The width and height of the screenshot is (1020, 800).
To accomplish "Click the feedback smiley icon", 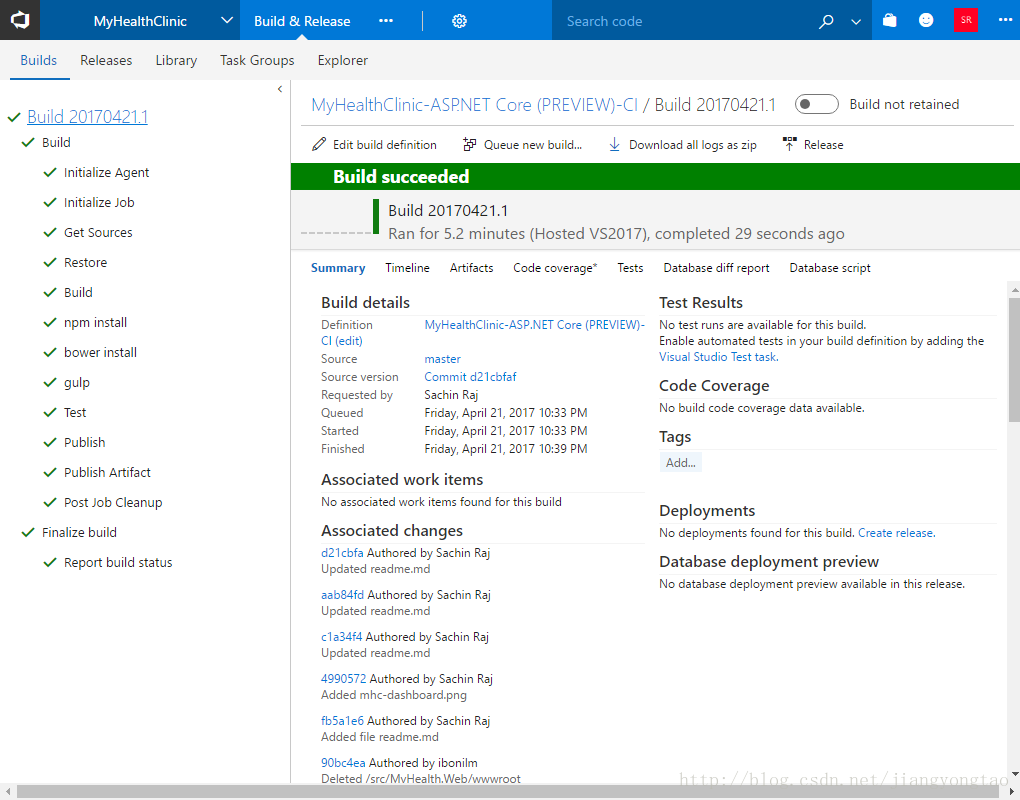I will pyautogui.click(x=926, y=20).
